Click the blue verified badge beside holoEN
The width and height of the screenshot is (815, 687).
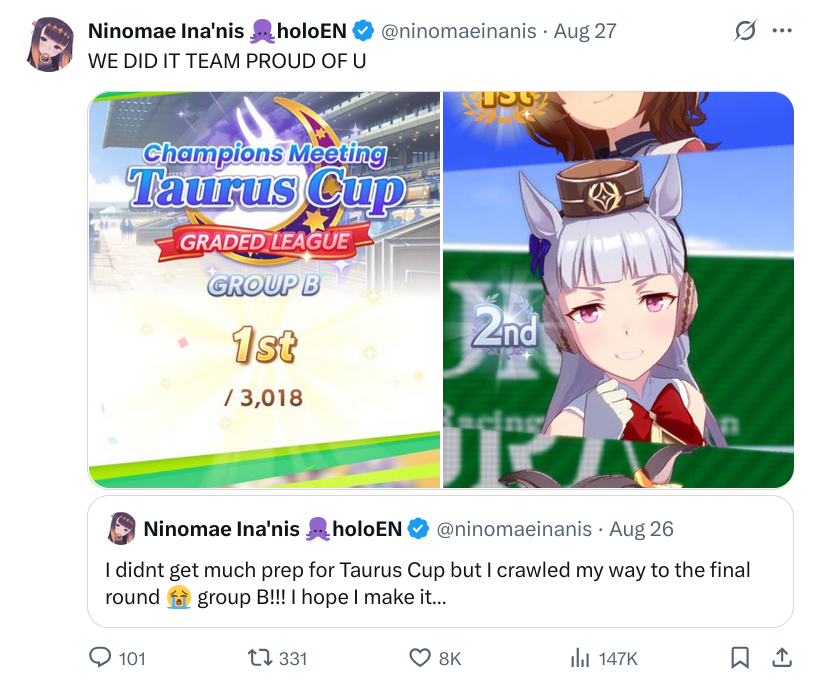[363, 31]
